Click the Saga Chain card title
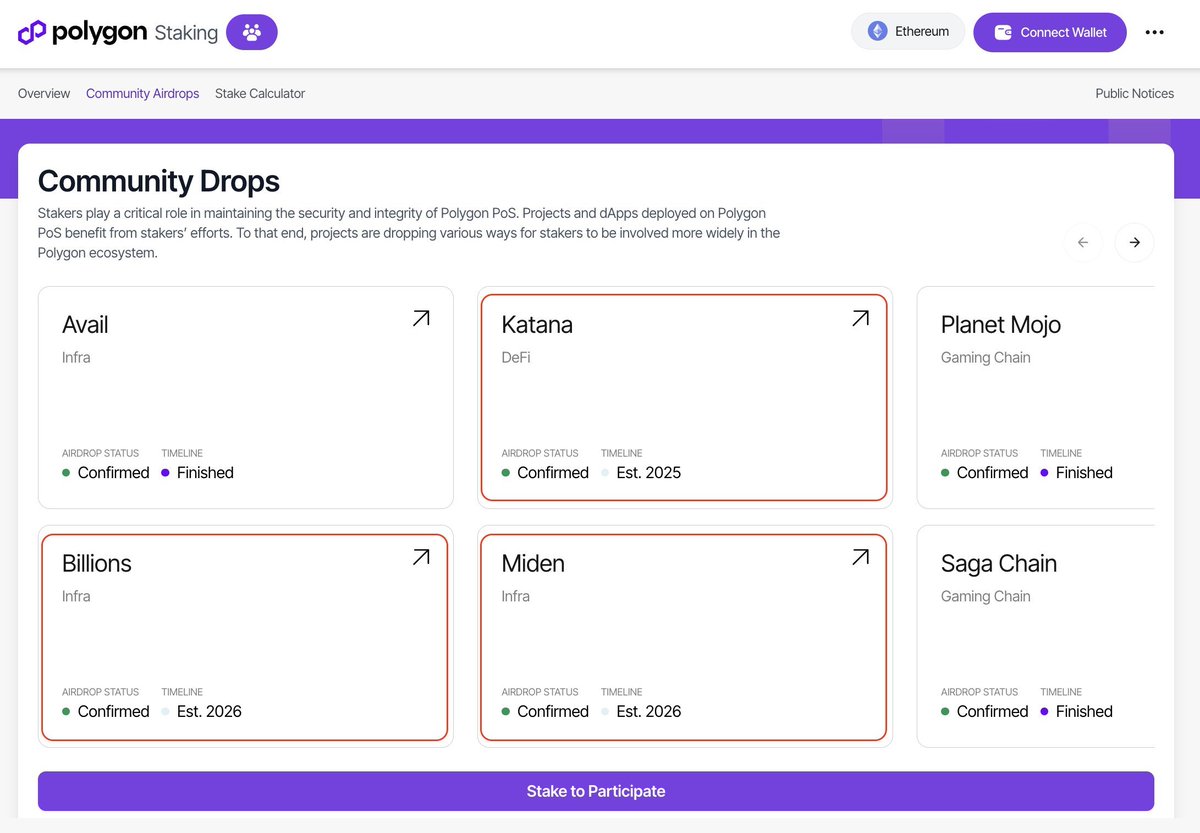1200x833 pixels. (x=999, y=564)
